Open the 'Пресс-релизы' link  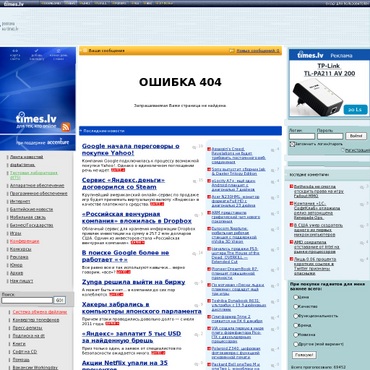pos(27,328)
